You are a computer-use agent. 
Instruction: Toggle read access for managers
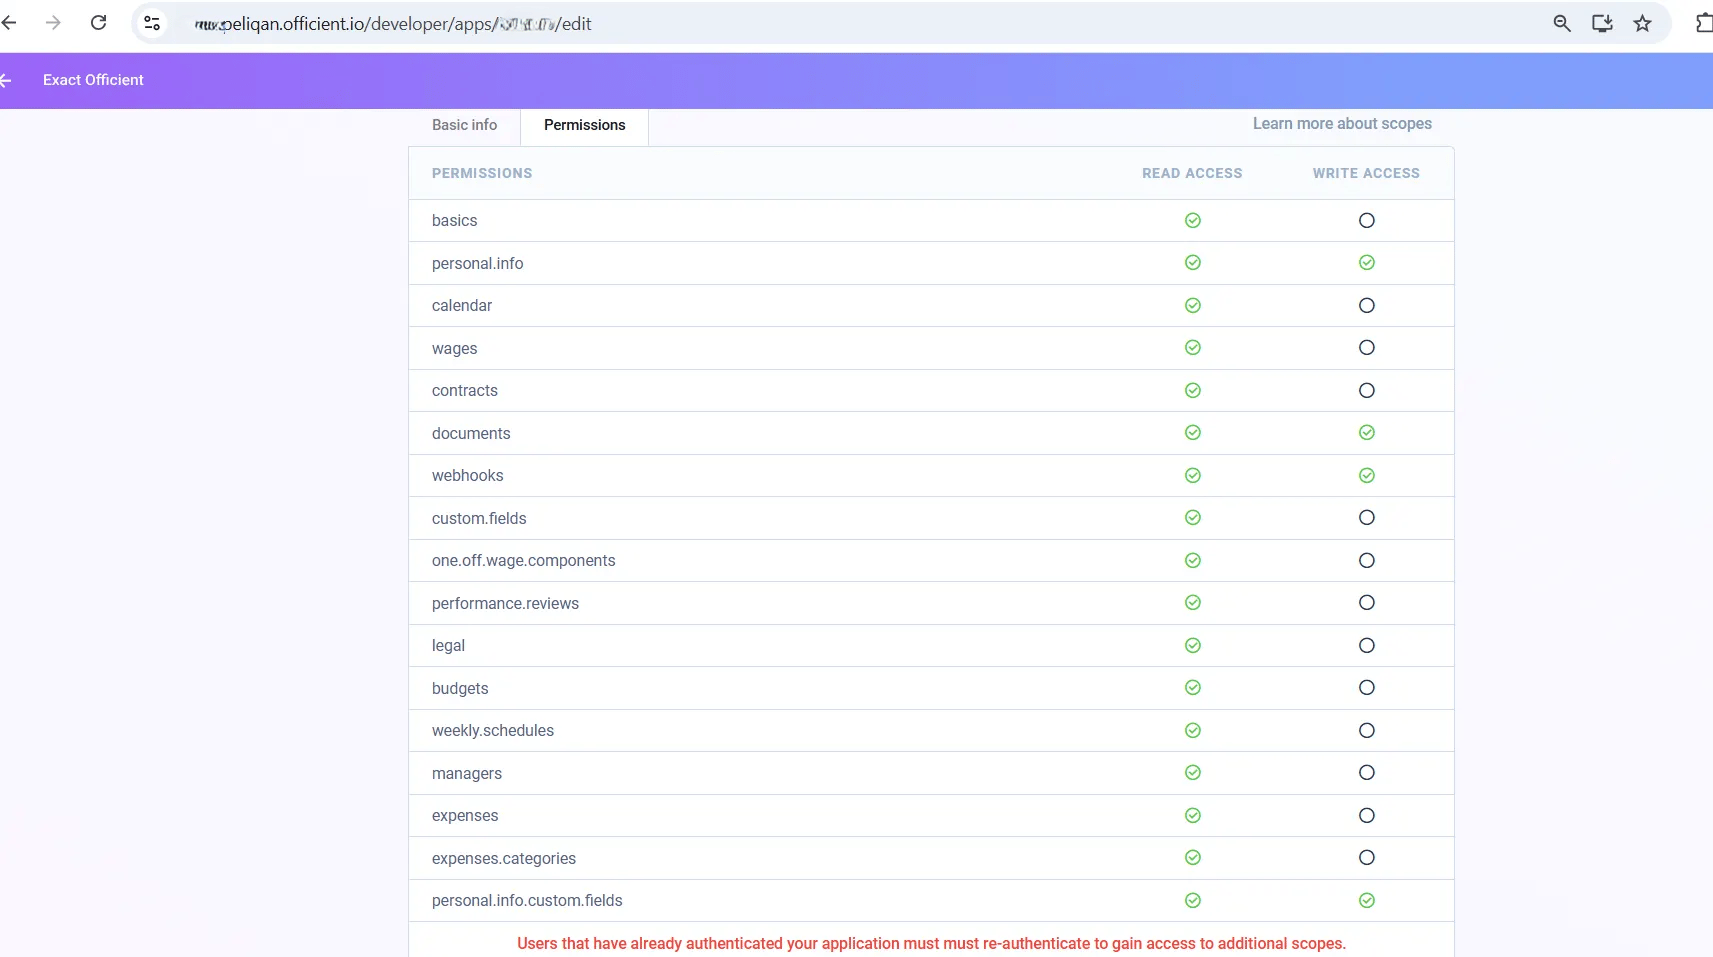coord(1192,773)
